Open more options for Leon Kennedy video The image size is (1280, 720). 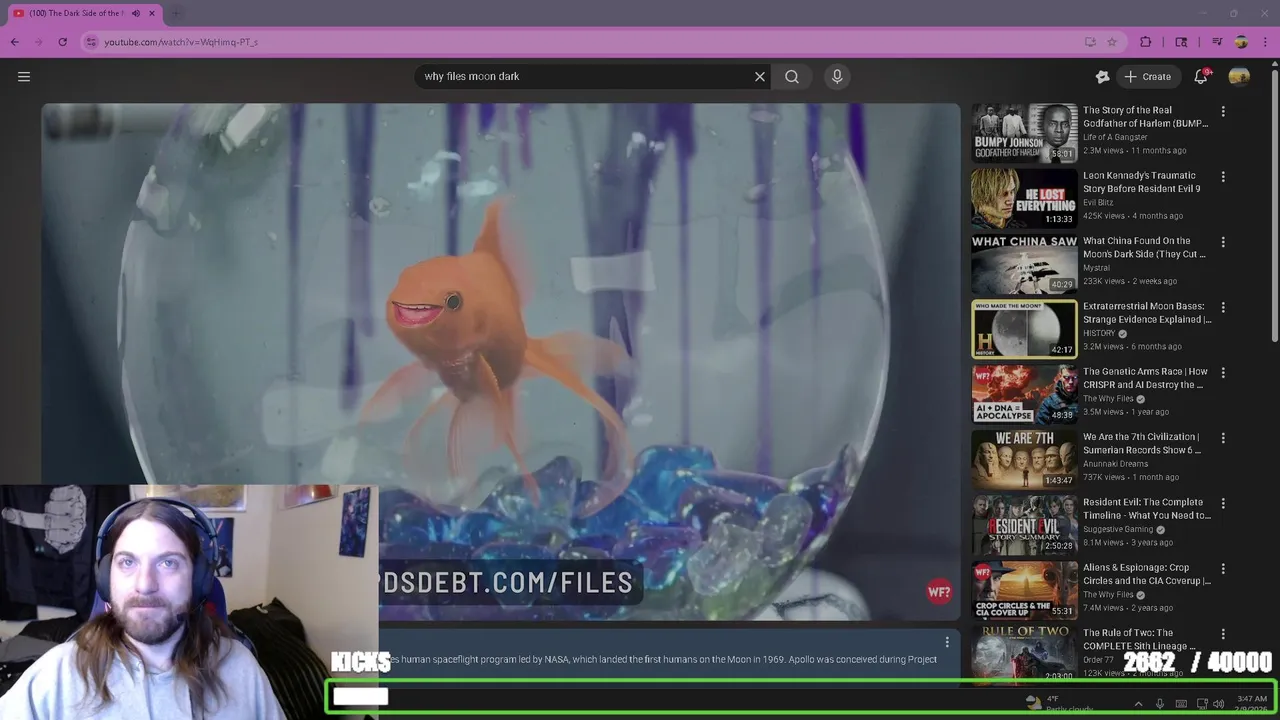coord(1222,177)
